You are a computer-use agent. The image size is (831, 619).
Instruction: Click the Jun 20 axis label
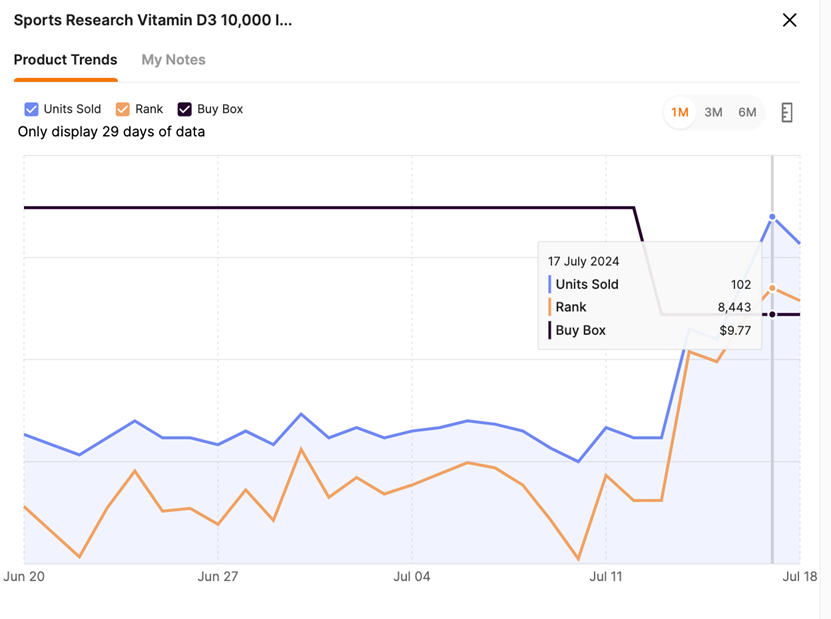(24, 577)
